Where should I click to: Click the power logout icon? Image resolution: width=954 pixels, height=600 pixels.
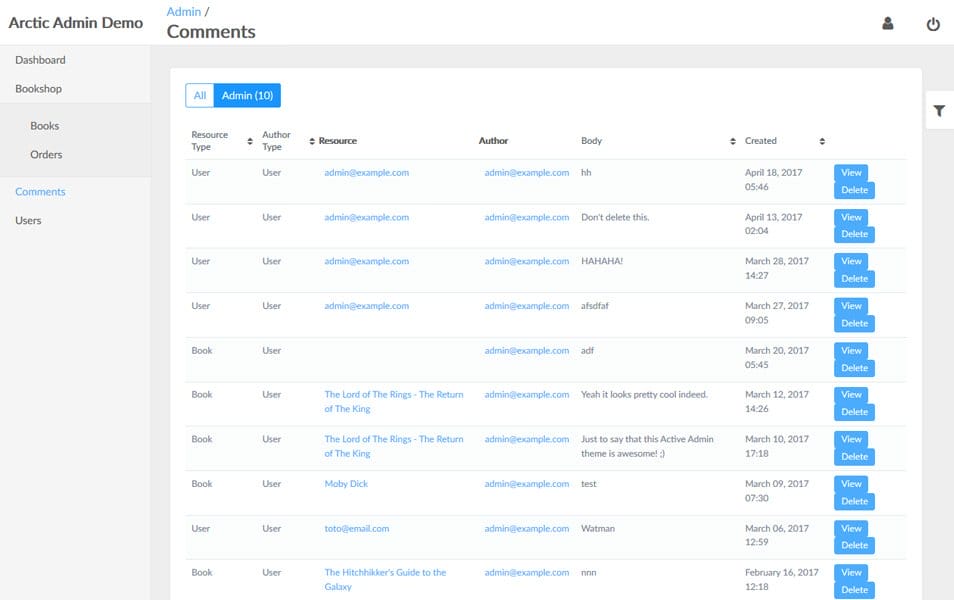[x=933, y=24]
